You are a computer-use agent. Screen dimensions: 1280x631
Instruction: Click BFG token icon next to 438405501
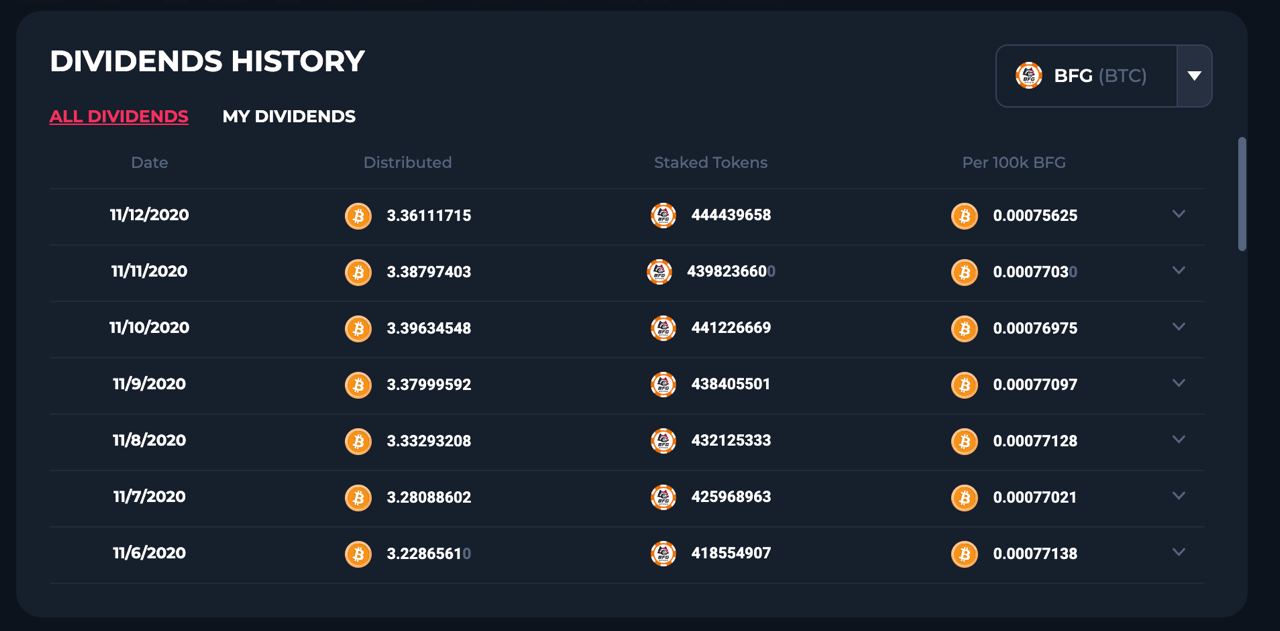(x=663, y=384)
